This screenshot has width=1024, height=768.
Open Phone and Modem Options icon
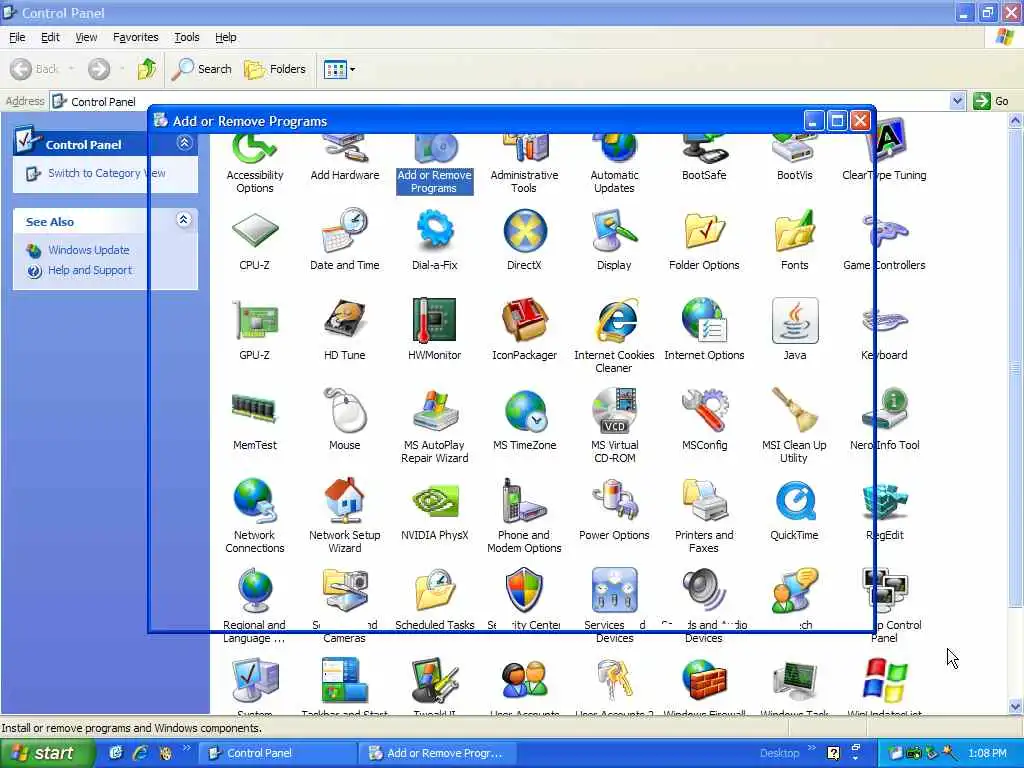(524, 501)
